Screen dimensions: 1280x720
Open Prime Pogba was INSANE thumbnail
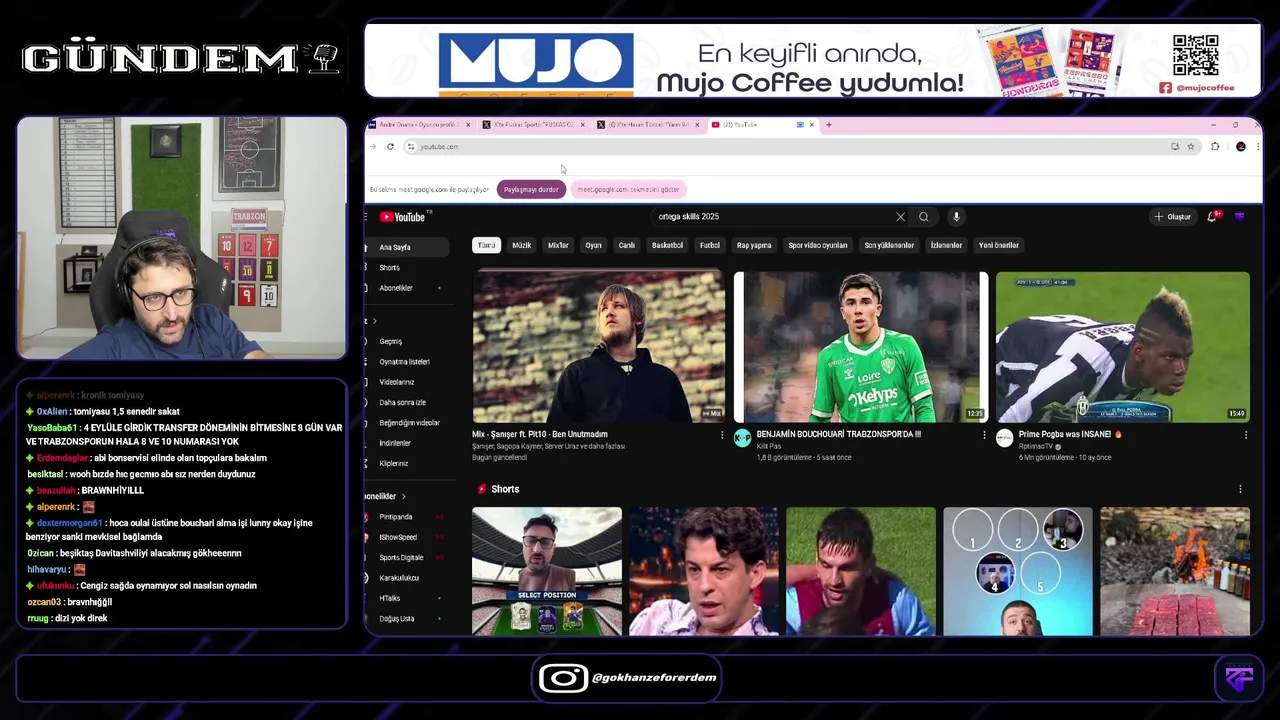tap(1123, 347)
